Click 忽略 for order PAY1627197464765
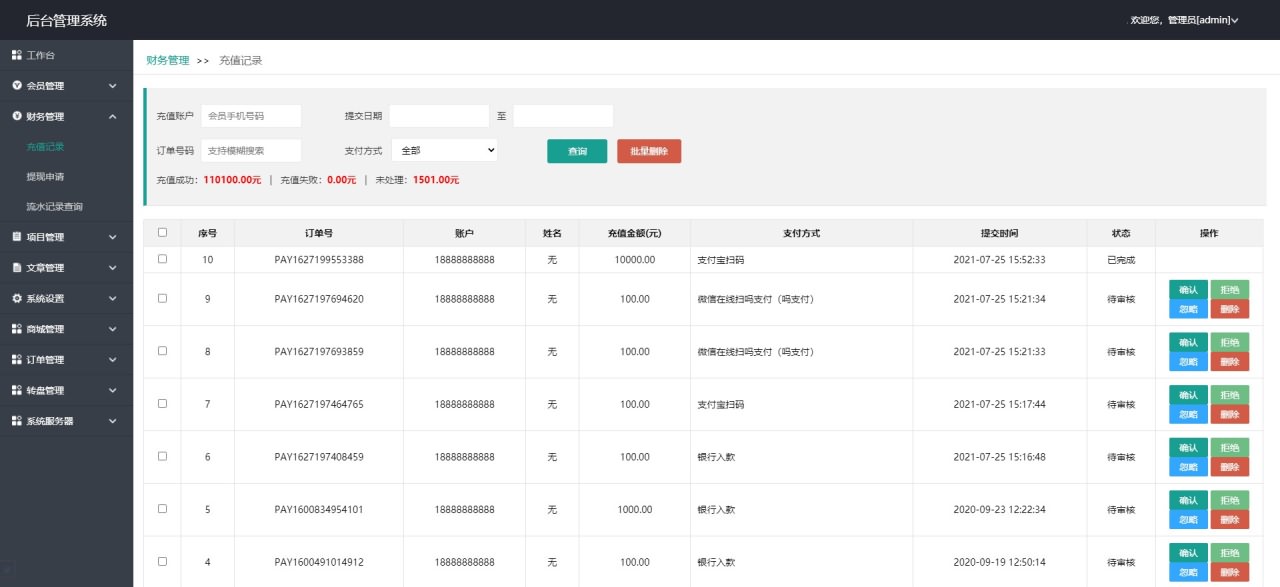1280x587 pixels. pos(1188,414)
